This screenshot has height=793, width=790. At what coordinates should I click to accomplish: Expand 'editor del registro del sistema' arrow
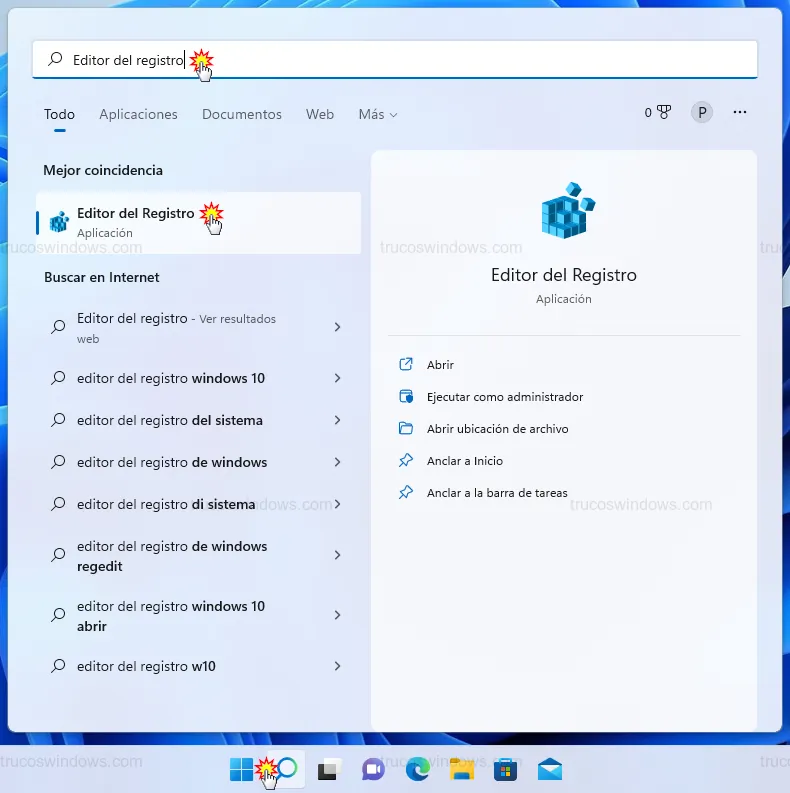coord(337,420)
